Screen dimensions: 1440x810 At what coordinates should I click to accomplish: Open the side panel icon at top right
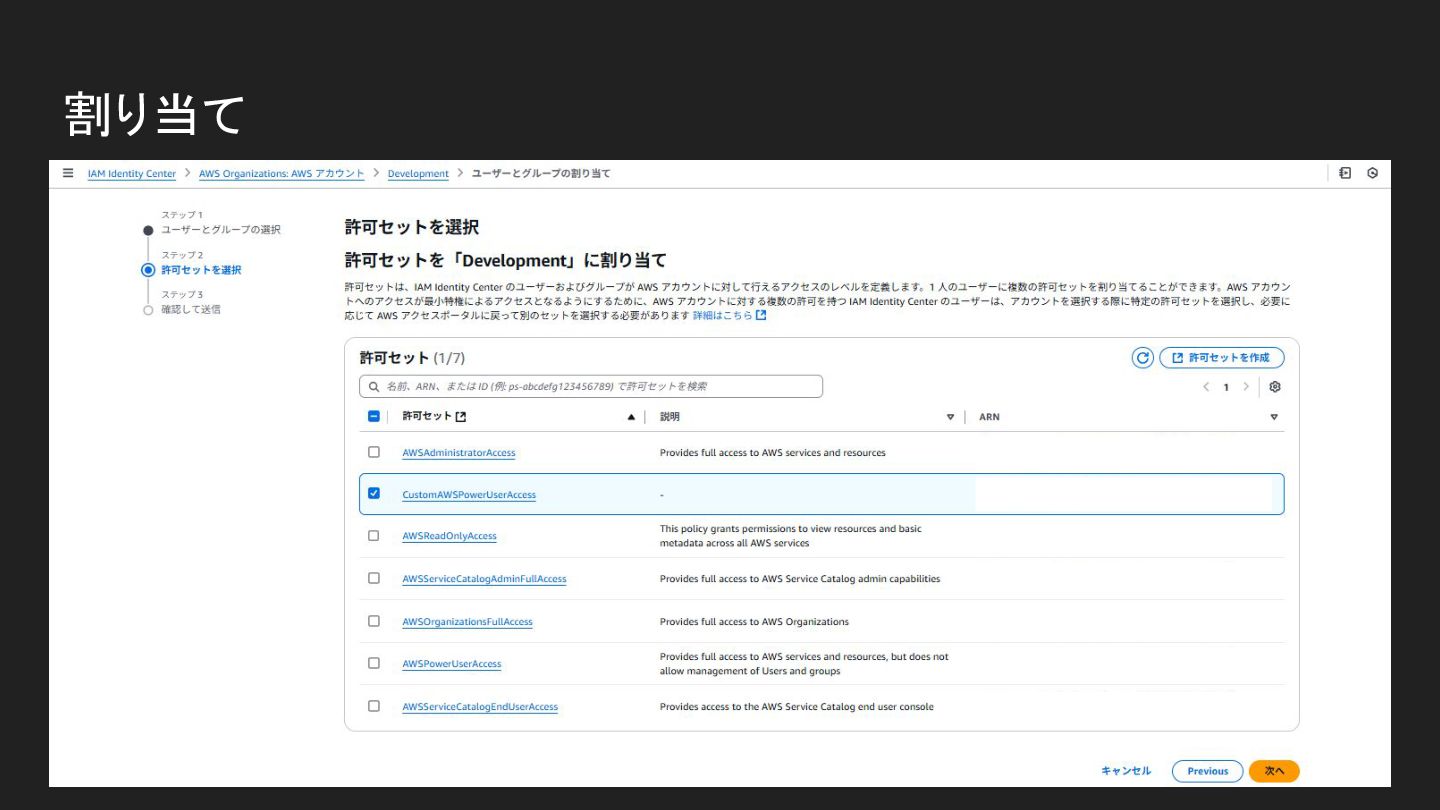pyautogui.click(x=1345, y=173)
